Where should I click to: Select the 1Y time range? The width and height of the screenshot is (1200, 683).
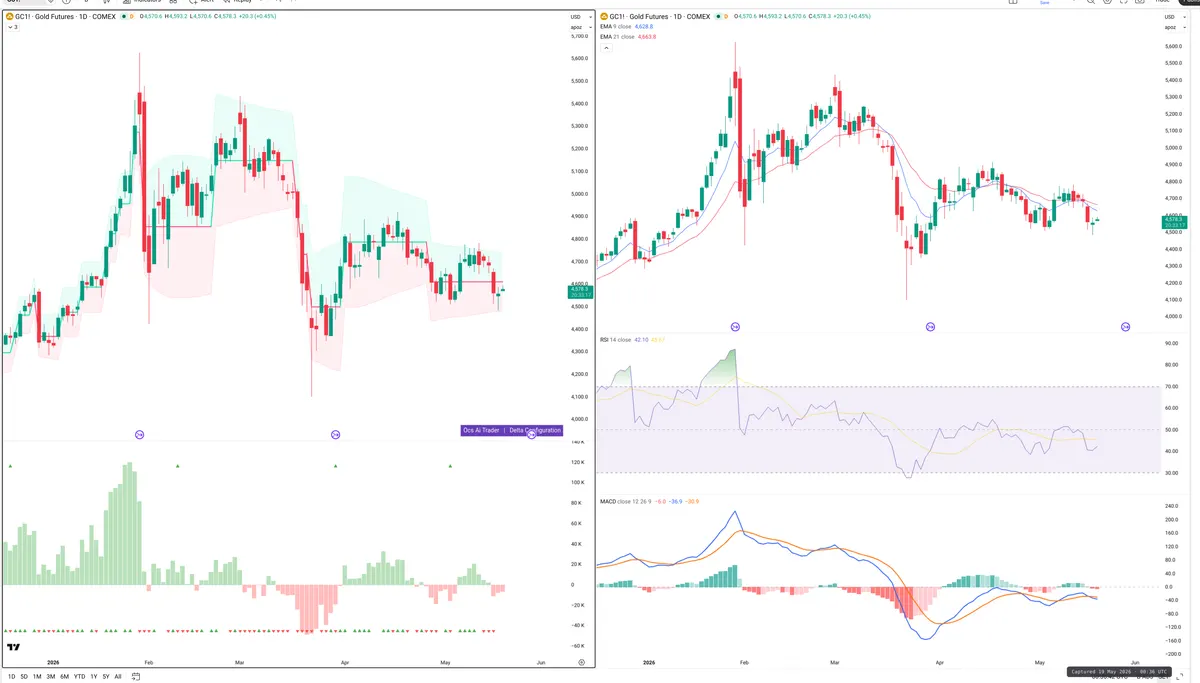(94, 677)
